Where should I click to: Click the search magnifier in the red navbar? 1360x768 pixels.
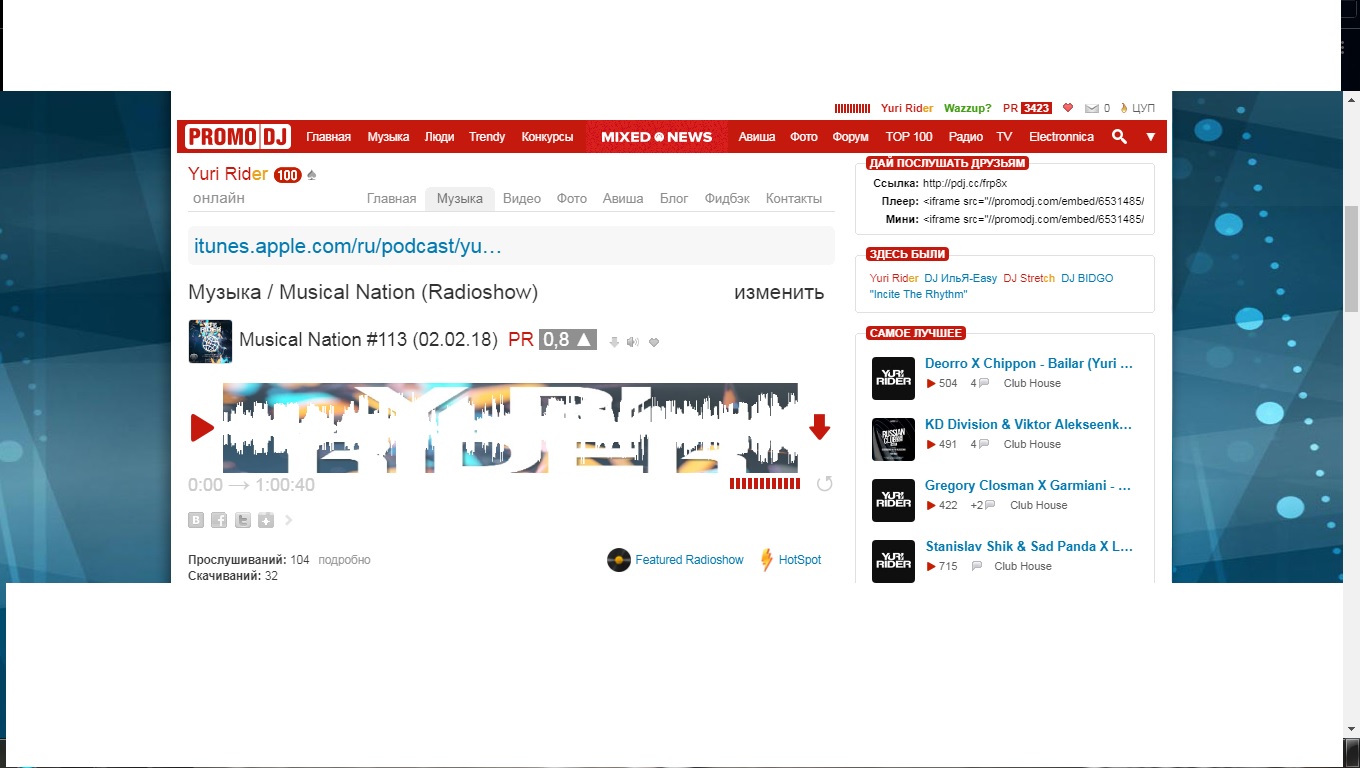click(1119, 137)
